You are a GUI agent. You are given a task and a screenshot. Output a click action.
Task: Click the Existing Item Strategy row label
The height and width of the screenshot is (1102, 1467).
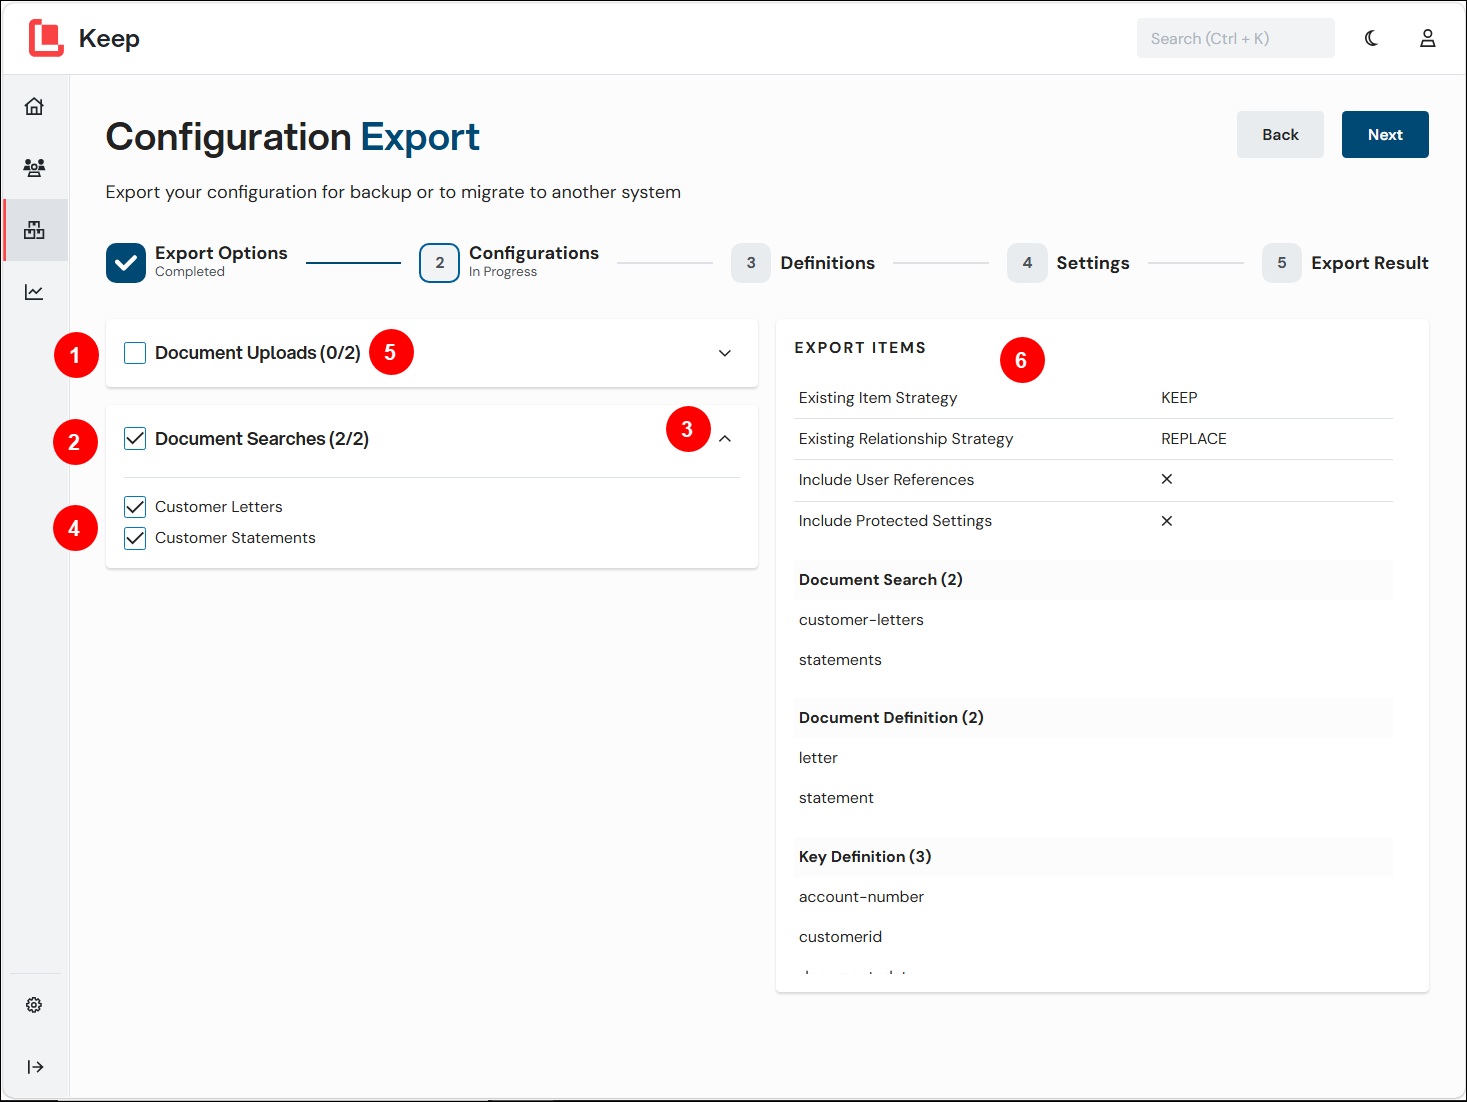[x=878, y=398]
